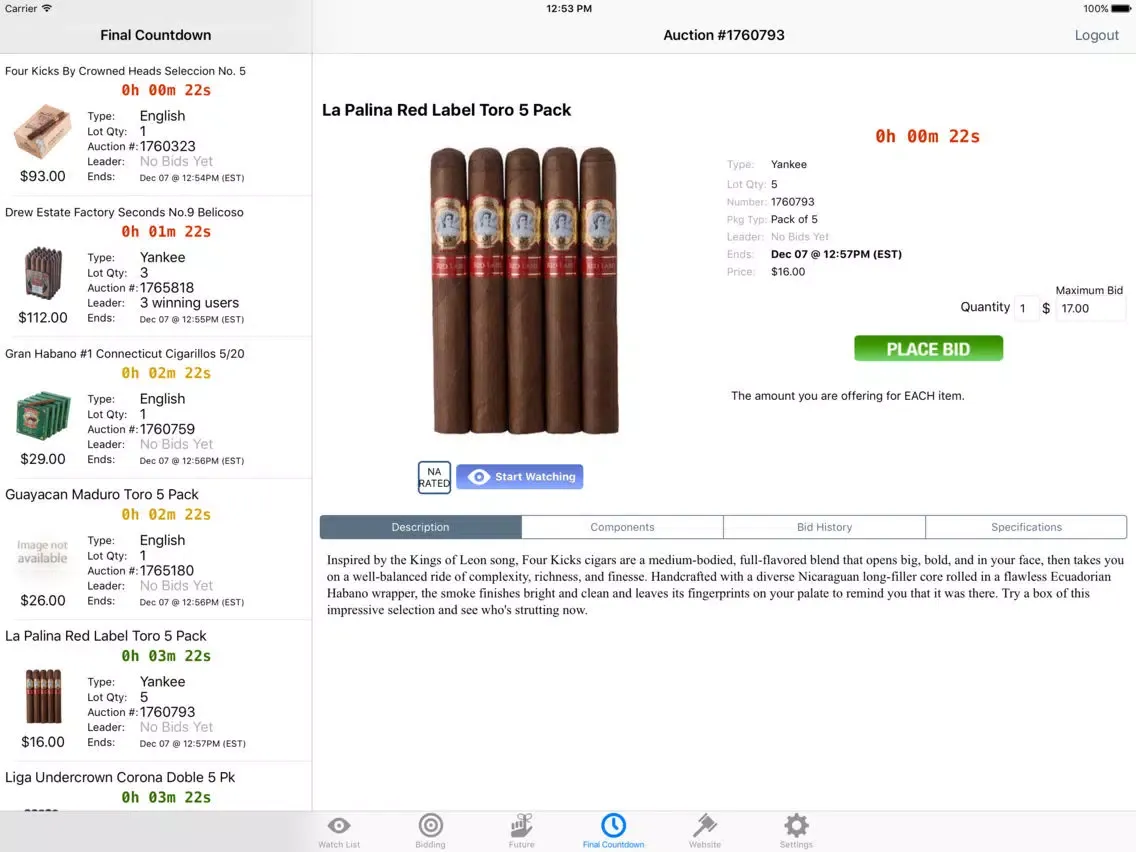Tap the Start Watching button

[519, 477]
